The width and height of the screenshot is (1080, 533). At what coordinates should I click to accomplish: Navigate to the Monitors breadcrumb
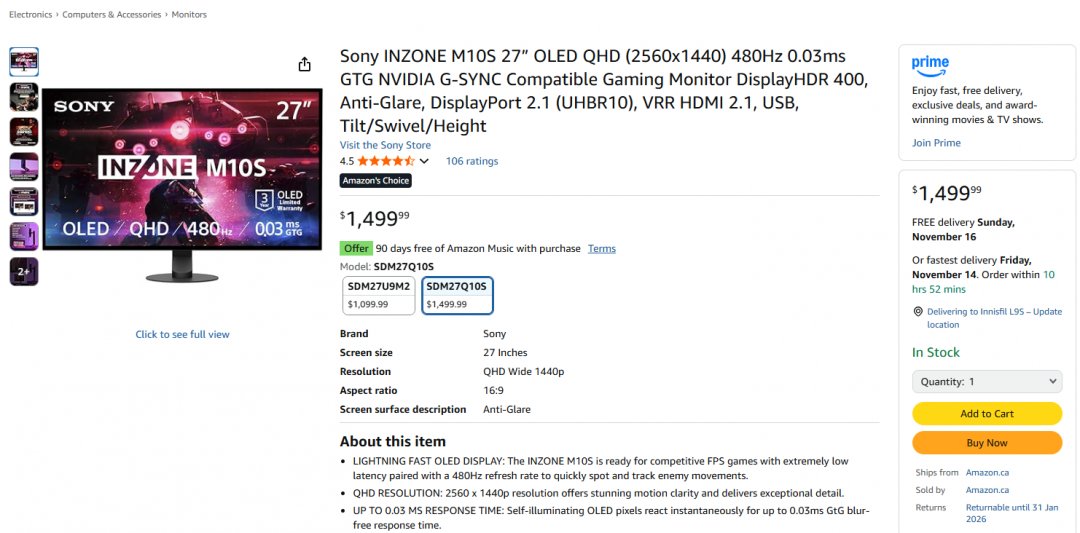[189, 15]
